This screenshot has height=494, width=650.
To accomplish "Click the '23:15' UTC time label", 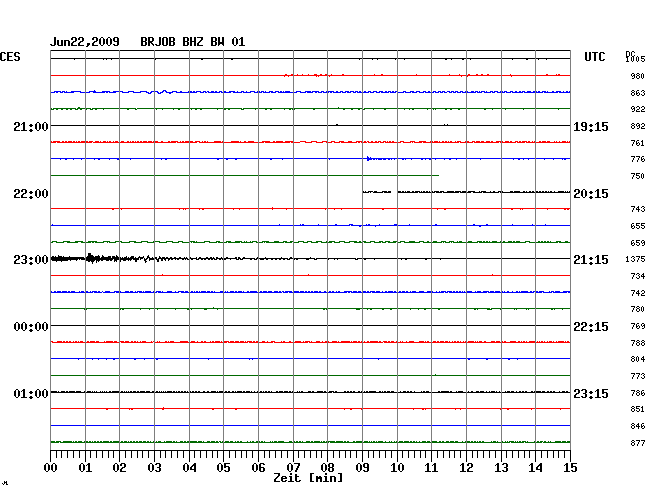I will coord(591,393).
